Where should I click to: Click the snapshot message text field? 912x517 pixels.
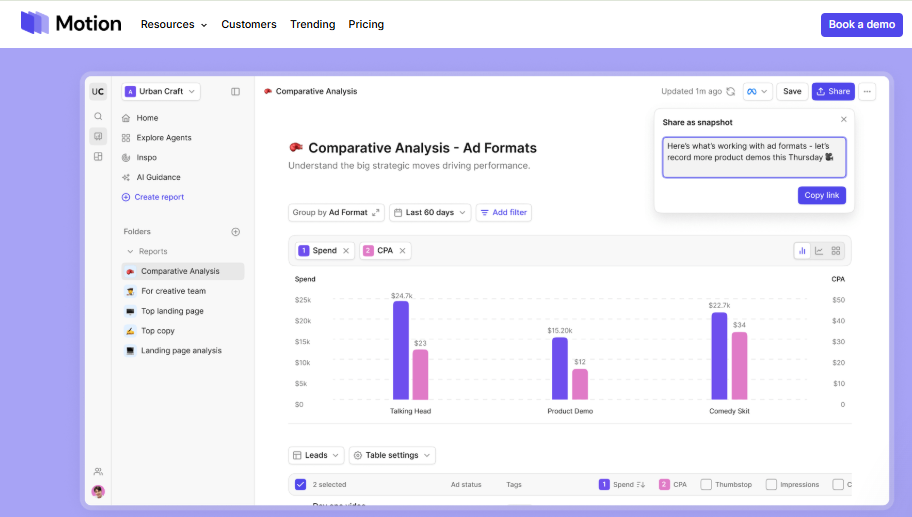coord(754,157)
